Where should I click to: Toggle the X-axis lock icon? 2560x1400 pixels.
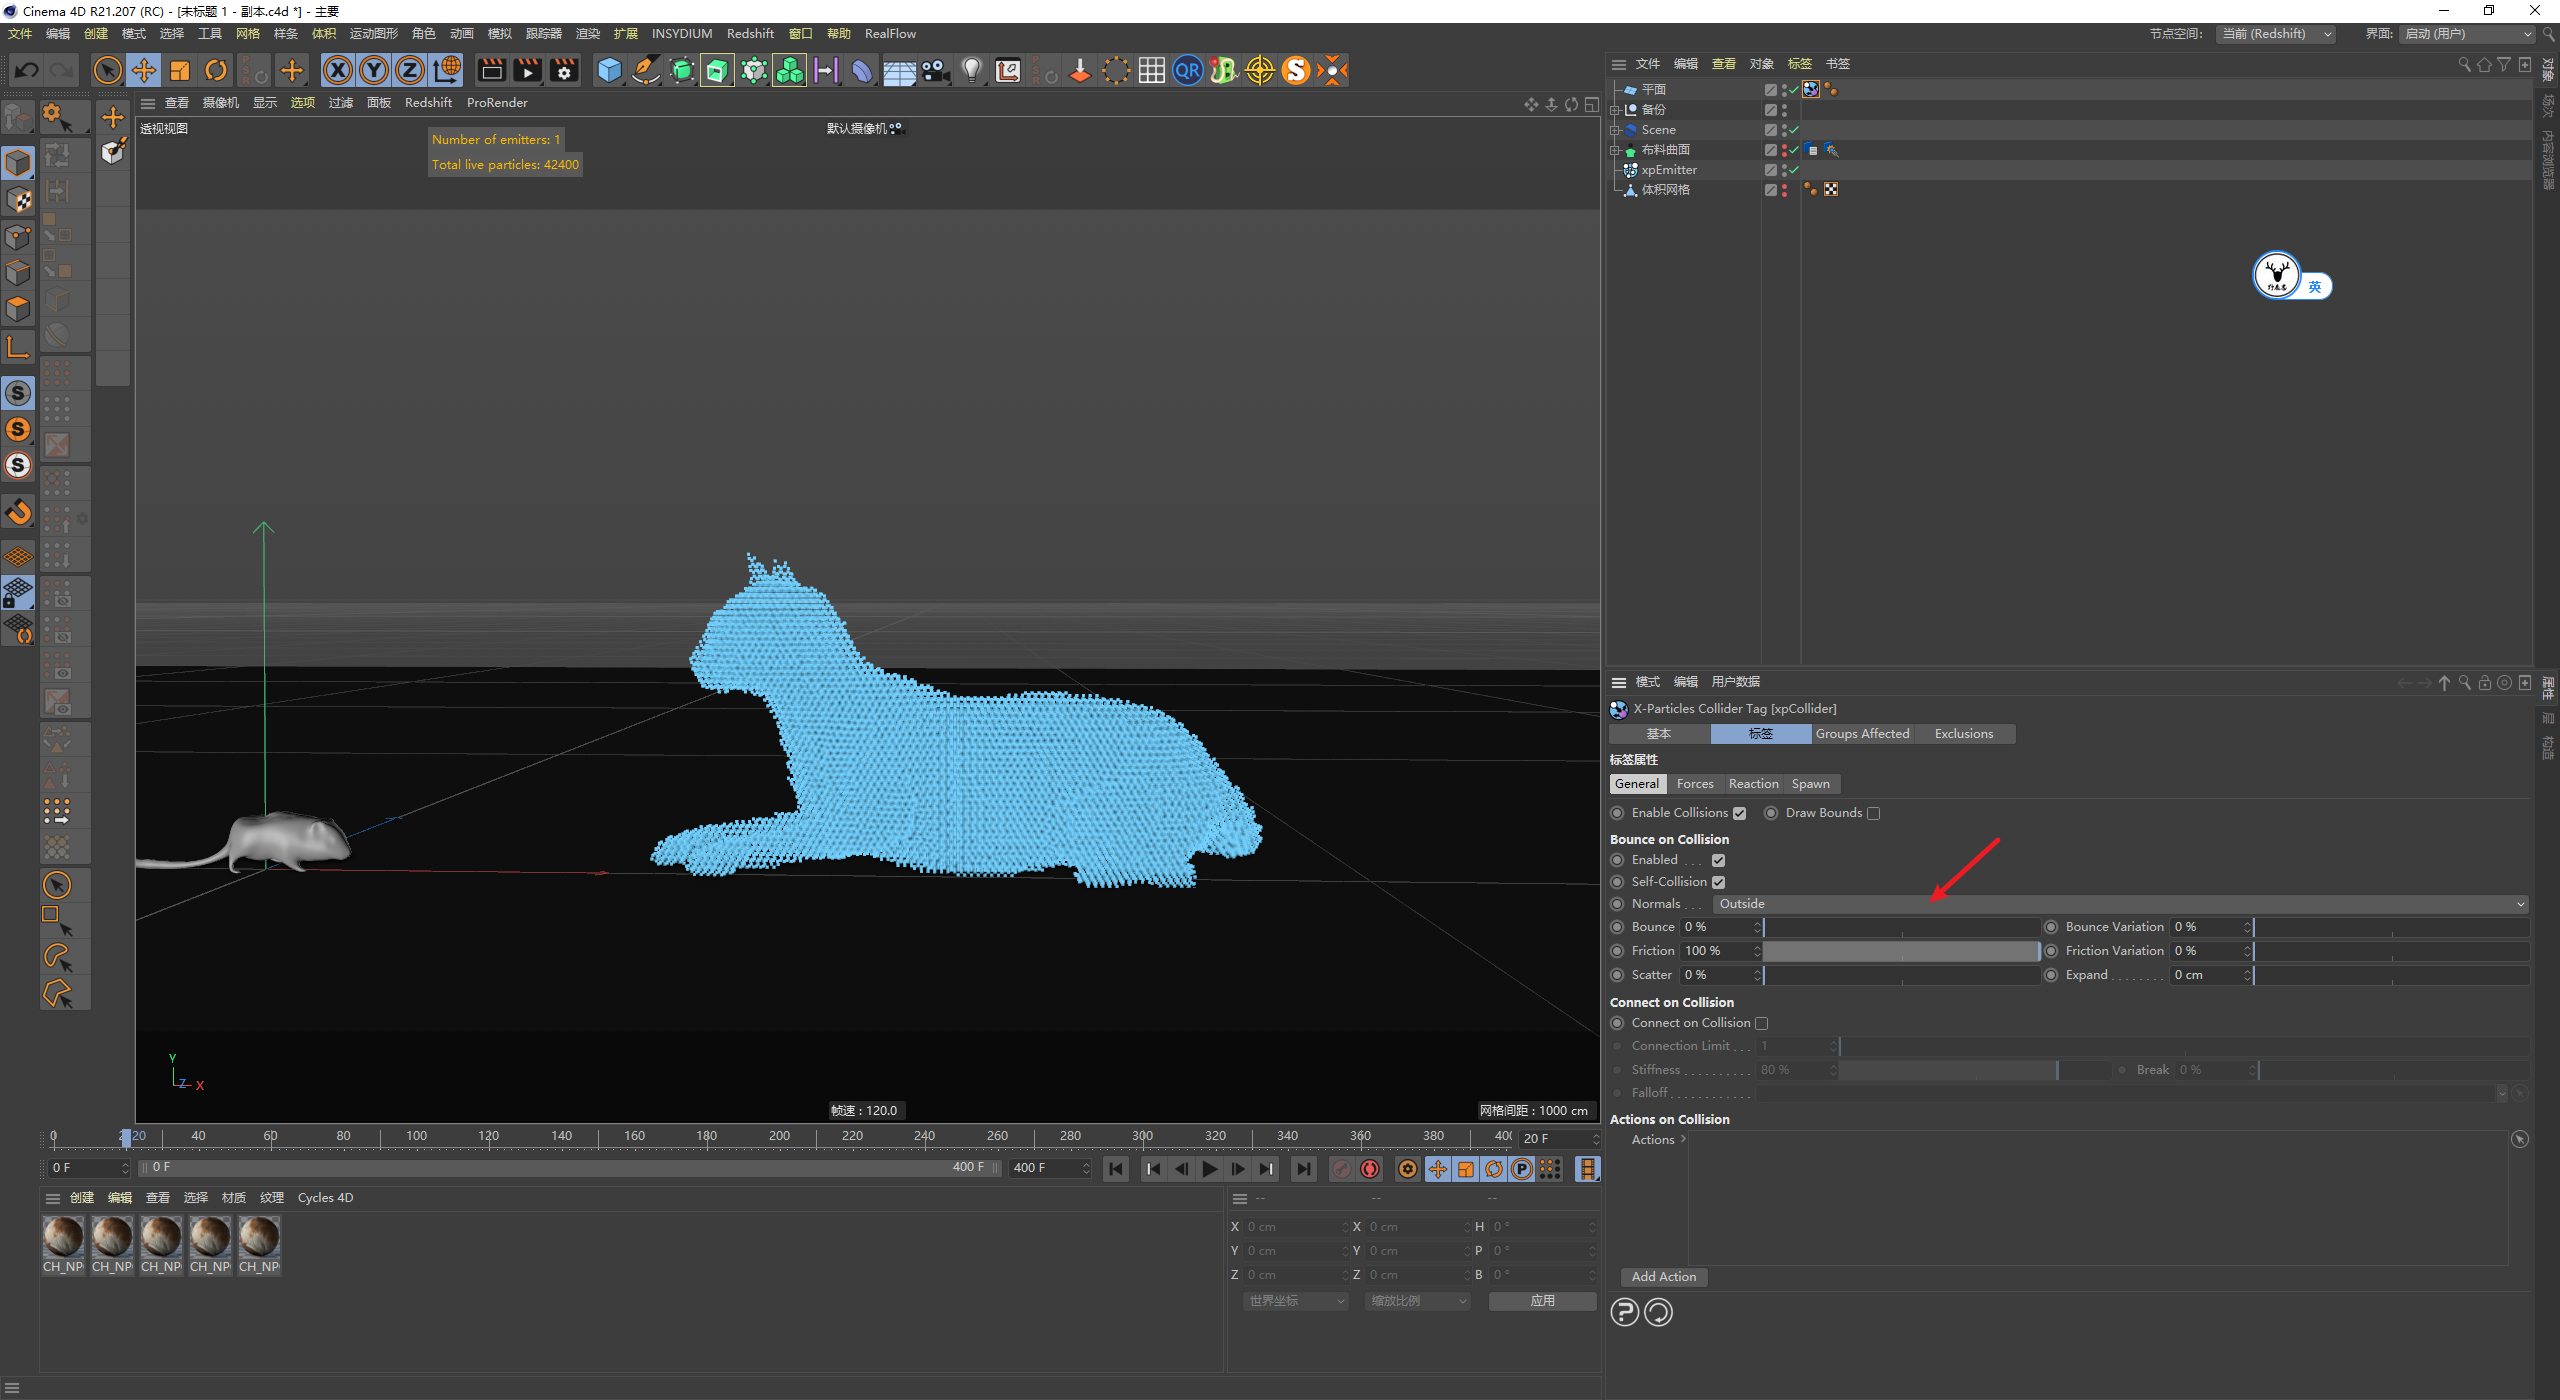[x=338, y=70]
